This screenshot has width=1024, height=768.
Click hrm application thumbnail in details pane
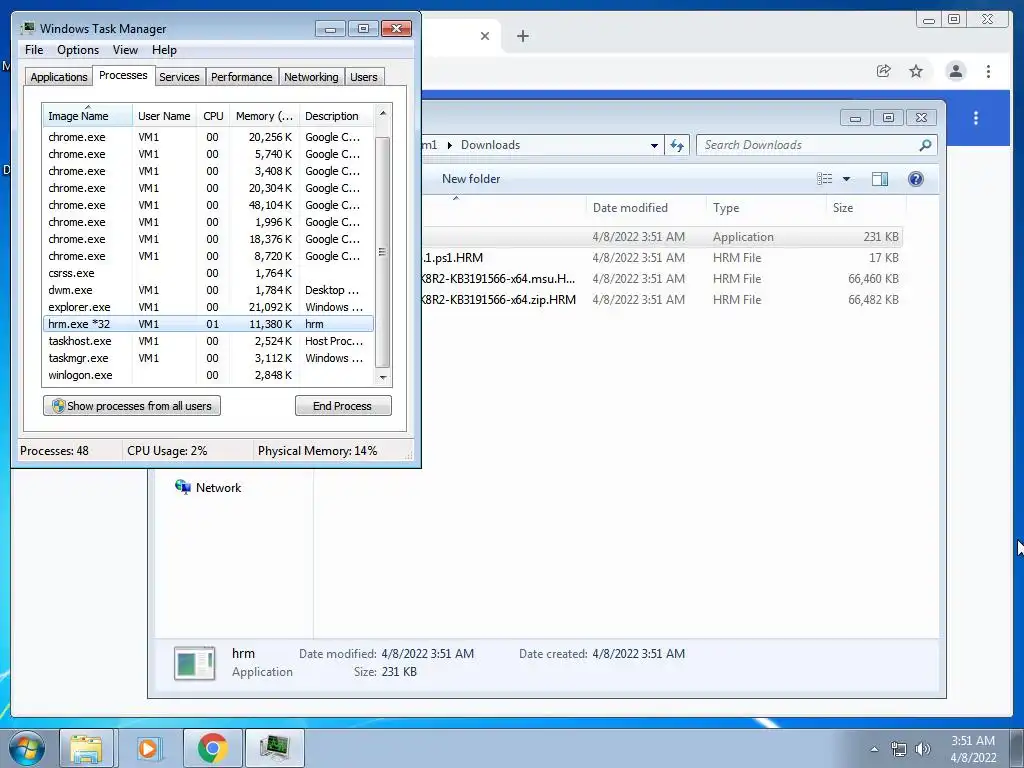[x=195, y=663]
